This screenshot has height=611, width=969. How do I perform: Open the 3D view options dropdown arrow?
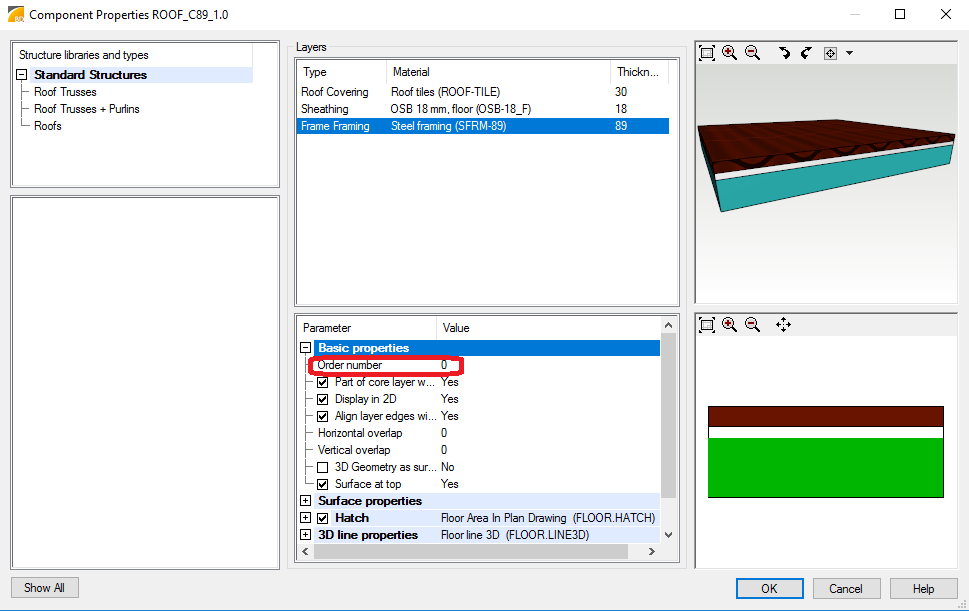(849, 53)
